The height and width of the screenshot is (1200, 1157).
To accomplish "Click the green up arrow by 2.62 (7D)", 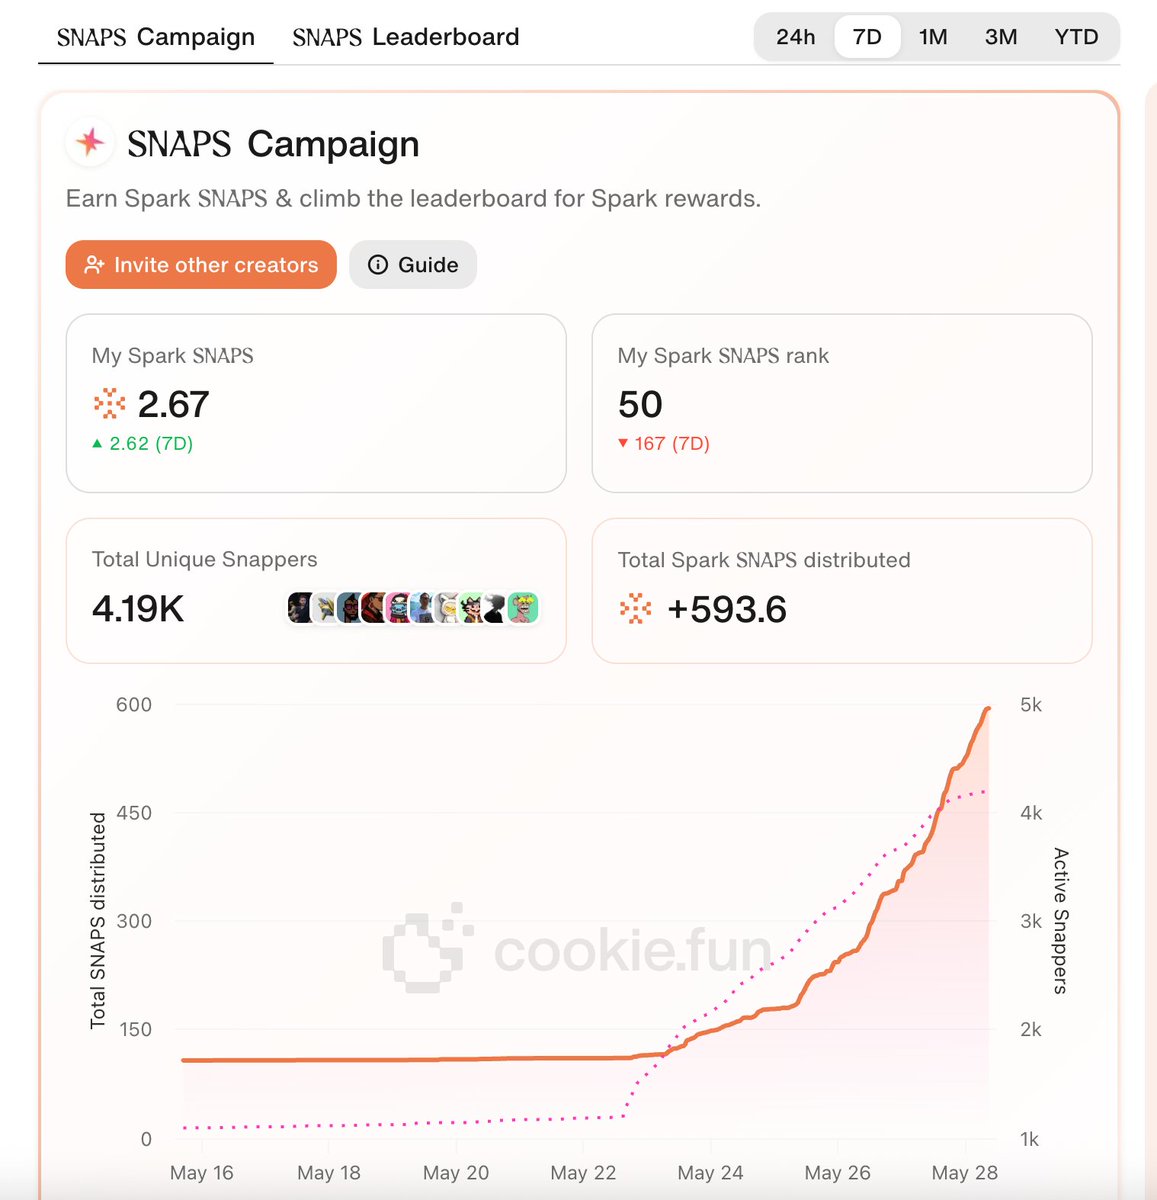I will click(x=97, y=443).
